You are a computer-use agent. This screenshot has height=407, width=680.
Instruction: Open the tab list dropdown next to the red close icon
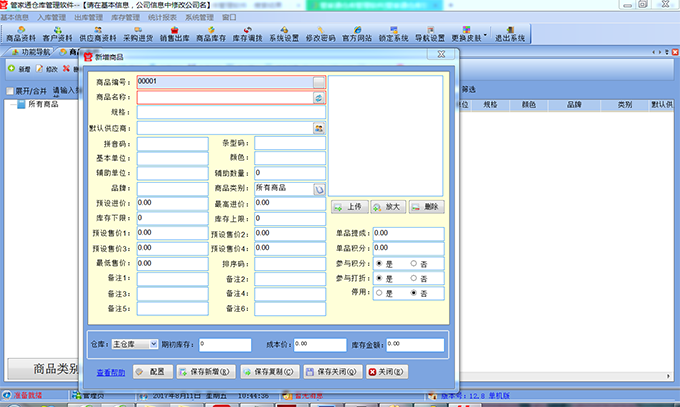(x=667, y=52)
